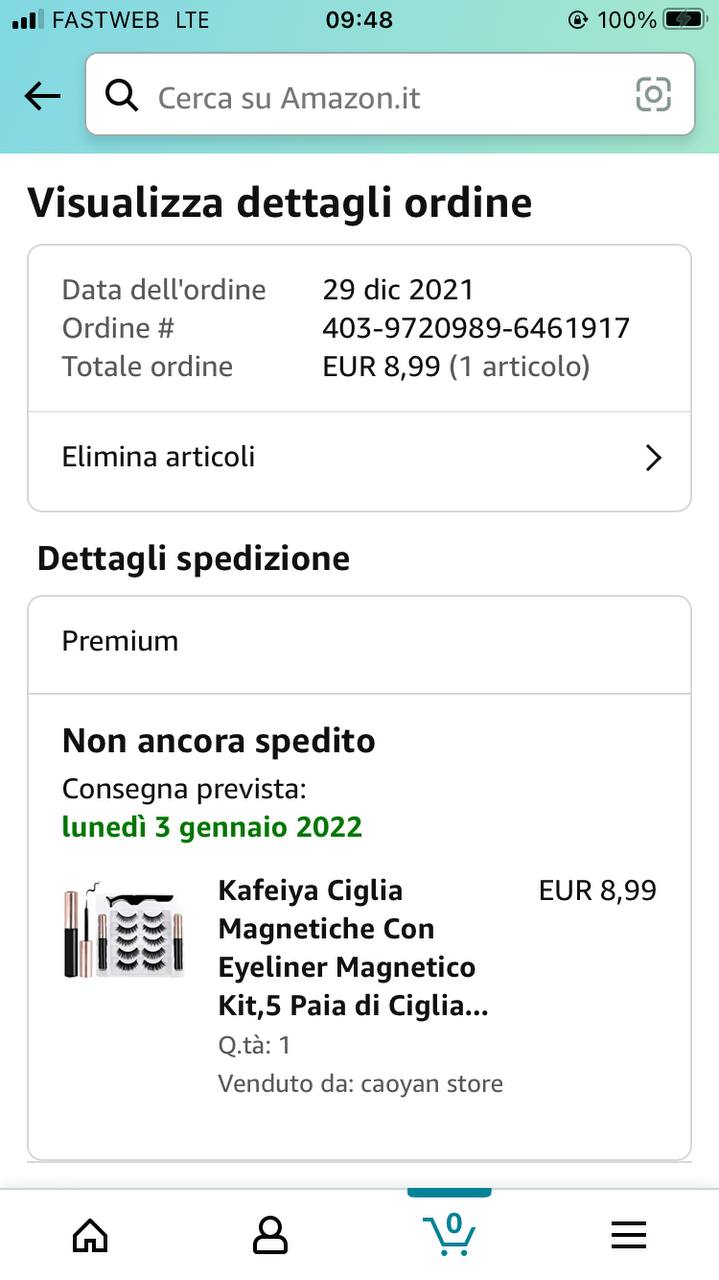The height and width of the screenshot is (1280, 719).
Task: Tap the order number 403-9720989-6461917
Action: [476, 328]
